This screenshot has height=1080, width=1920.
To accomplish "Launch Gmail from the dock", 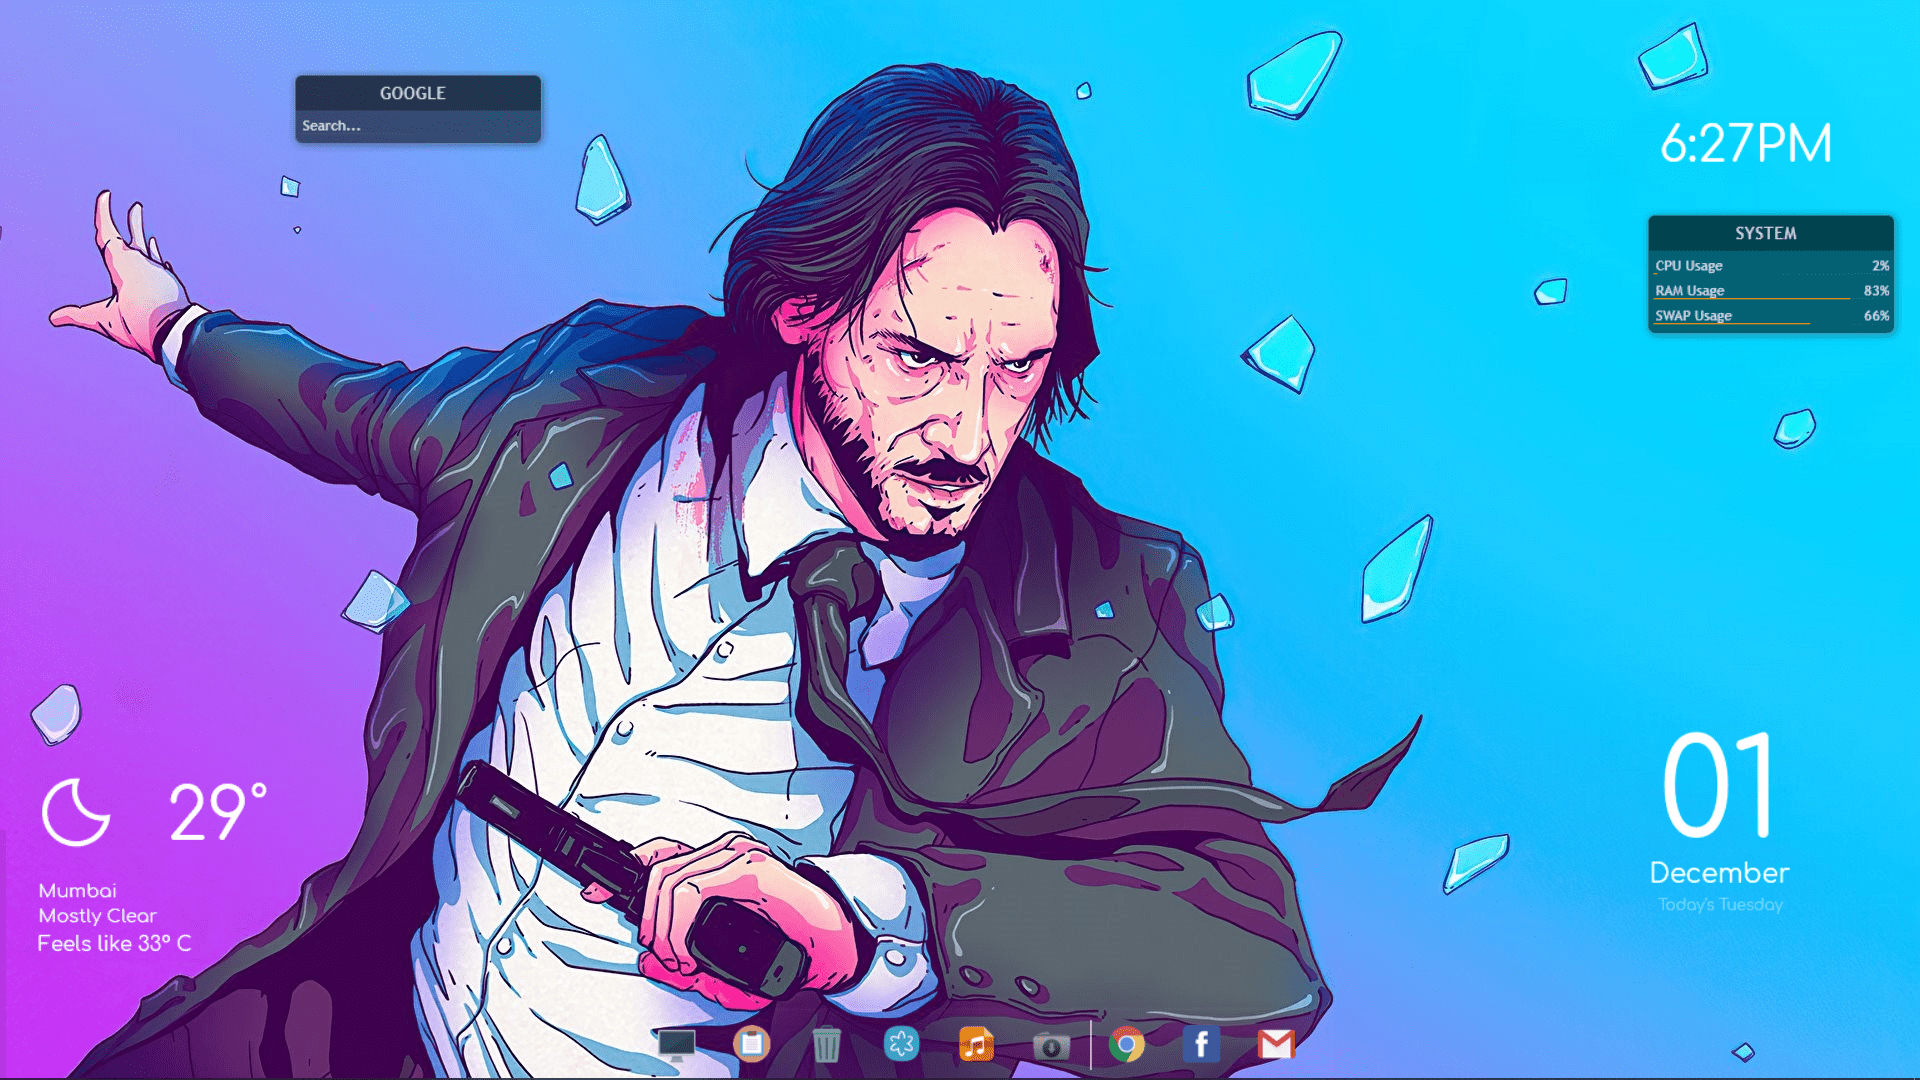I will 1278,1045.
